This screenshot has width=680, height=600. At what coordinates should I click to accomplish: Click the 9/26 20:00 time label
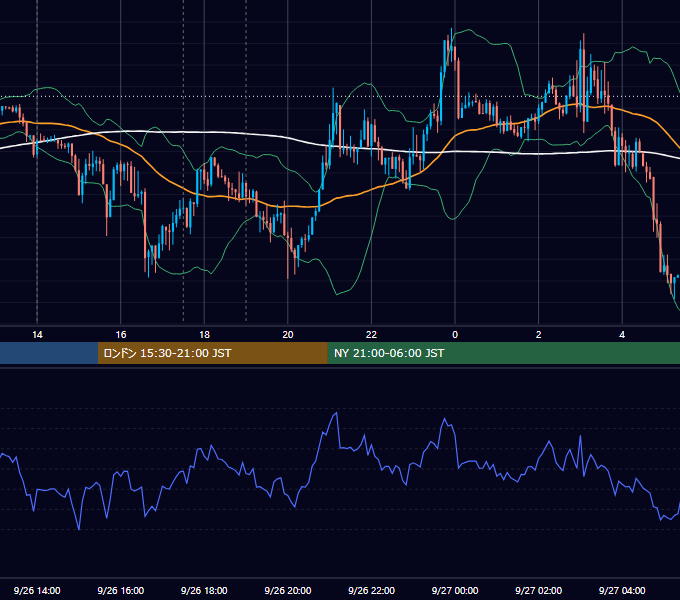pos(288,590)
